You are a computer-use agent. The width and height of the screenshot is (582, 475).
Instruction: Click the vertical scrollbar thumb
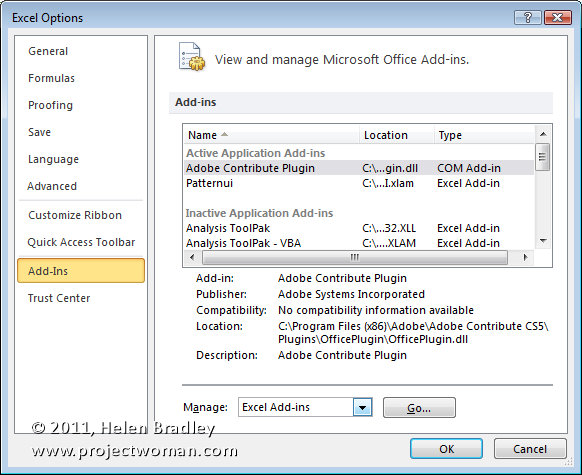coord(543,157)
